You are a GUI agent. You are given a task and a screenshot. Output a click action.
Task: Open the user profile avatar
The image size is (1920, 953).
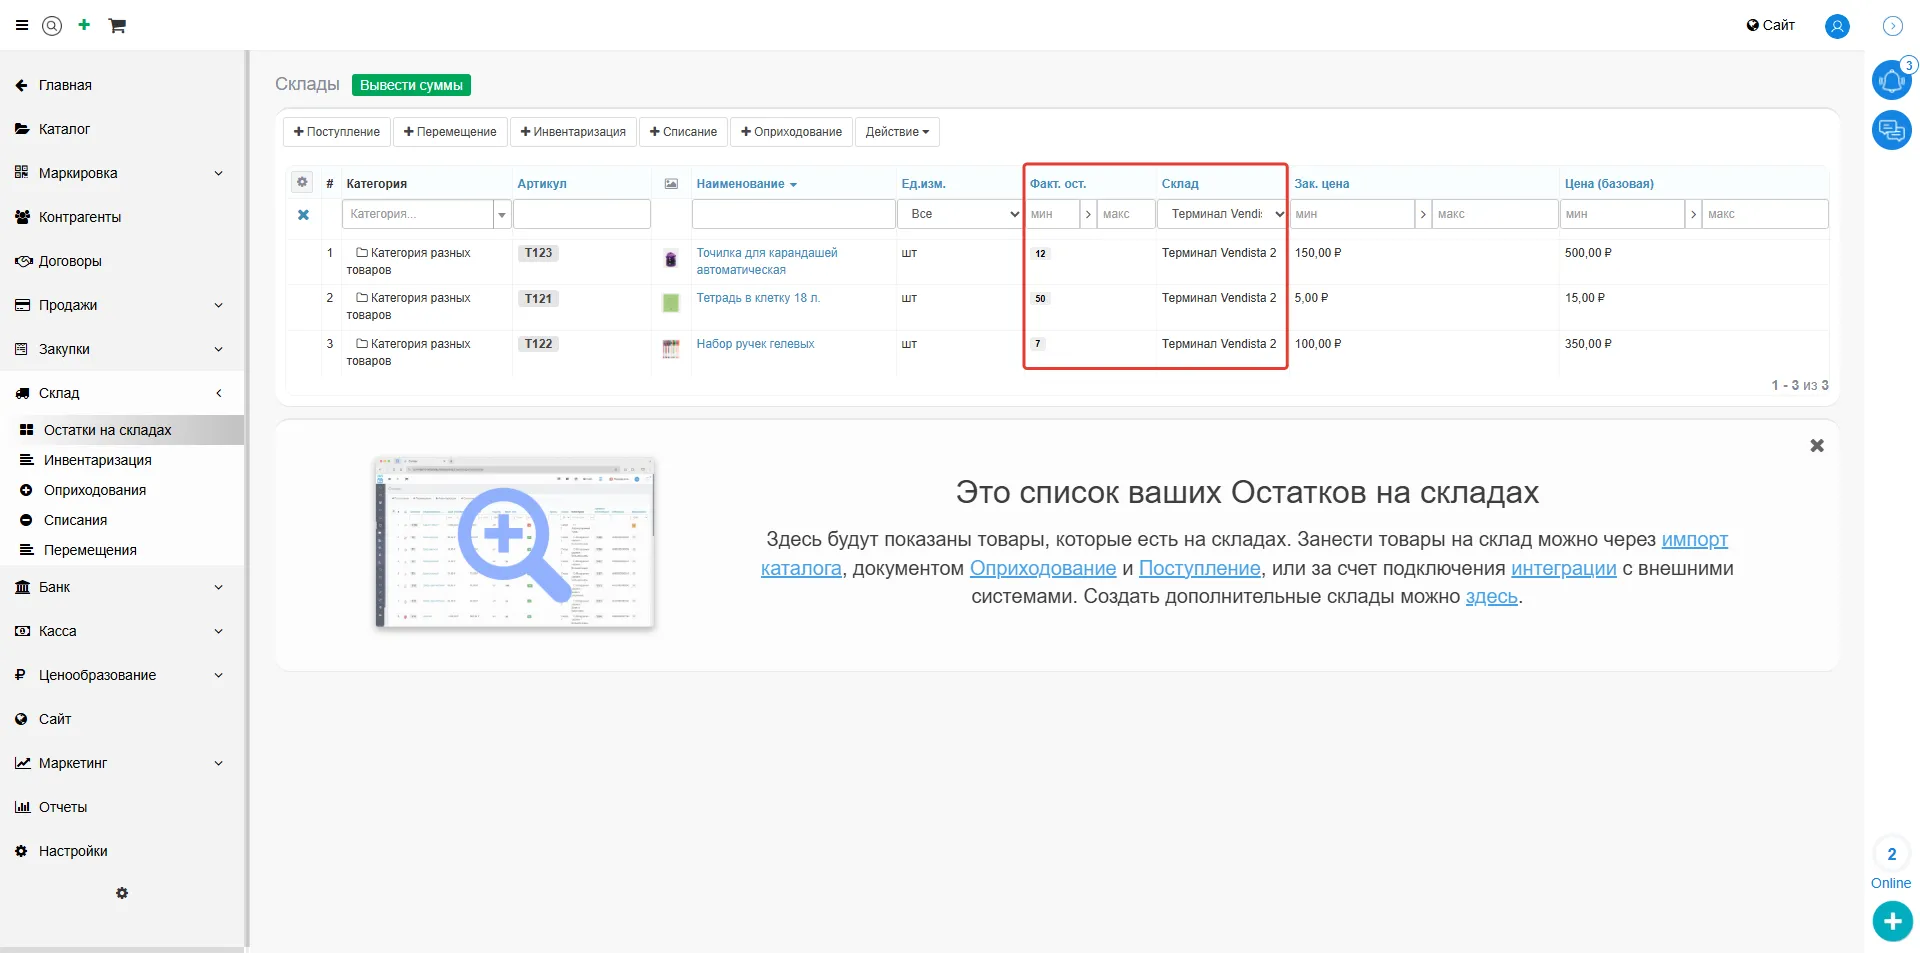[x=1836, y=26]
